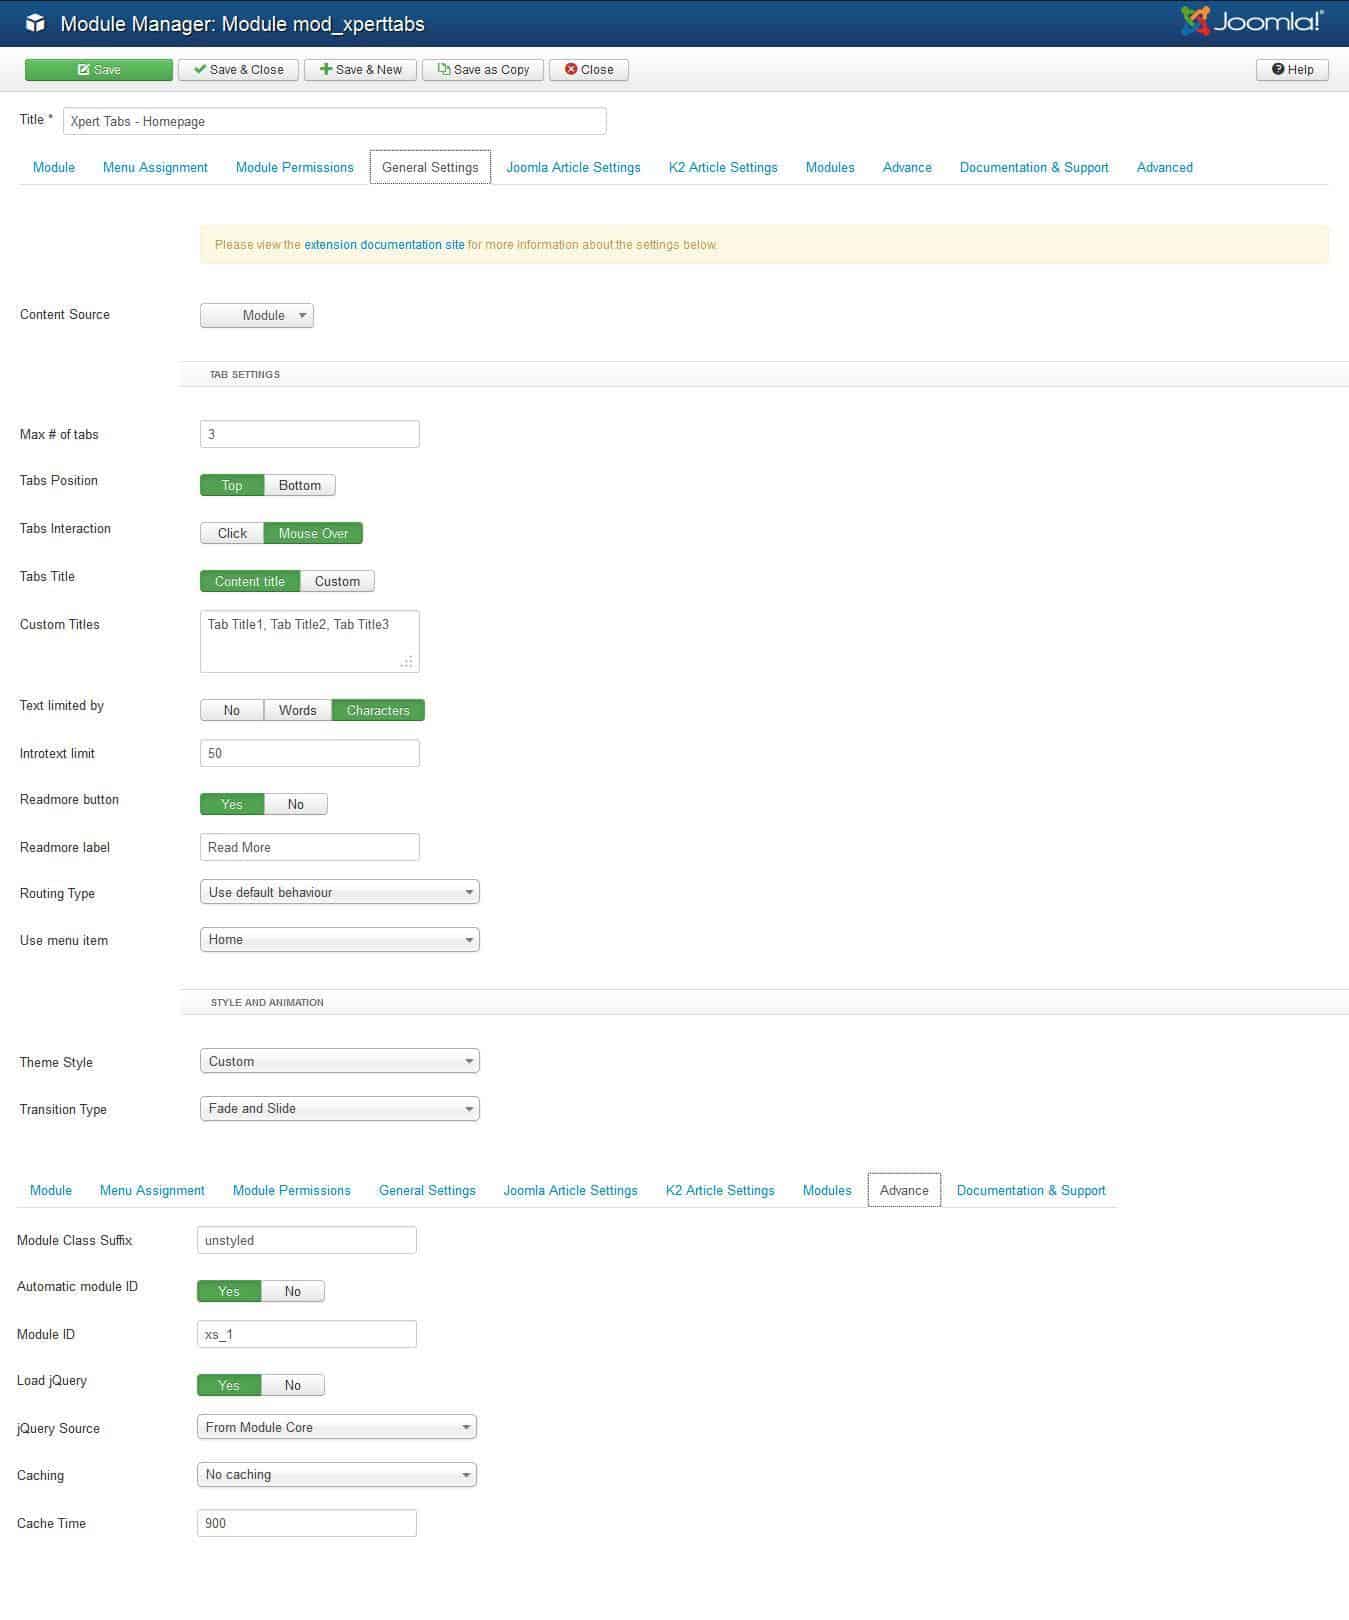1349x1620 pixels.
Task: Click the module cube icon in the header
Action: [x=35, y=23]
